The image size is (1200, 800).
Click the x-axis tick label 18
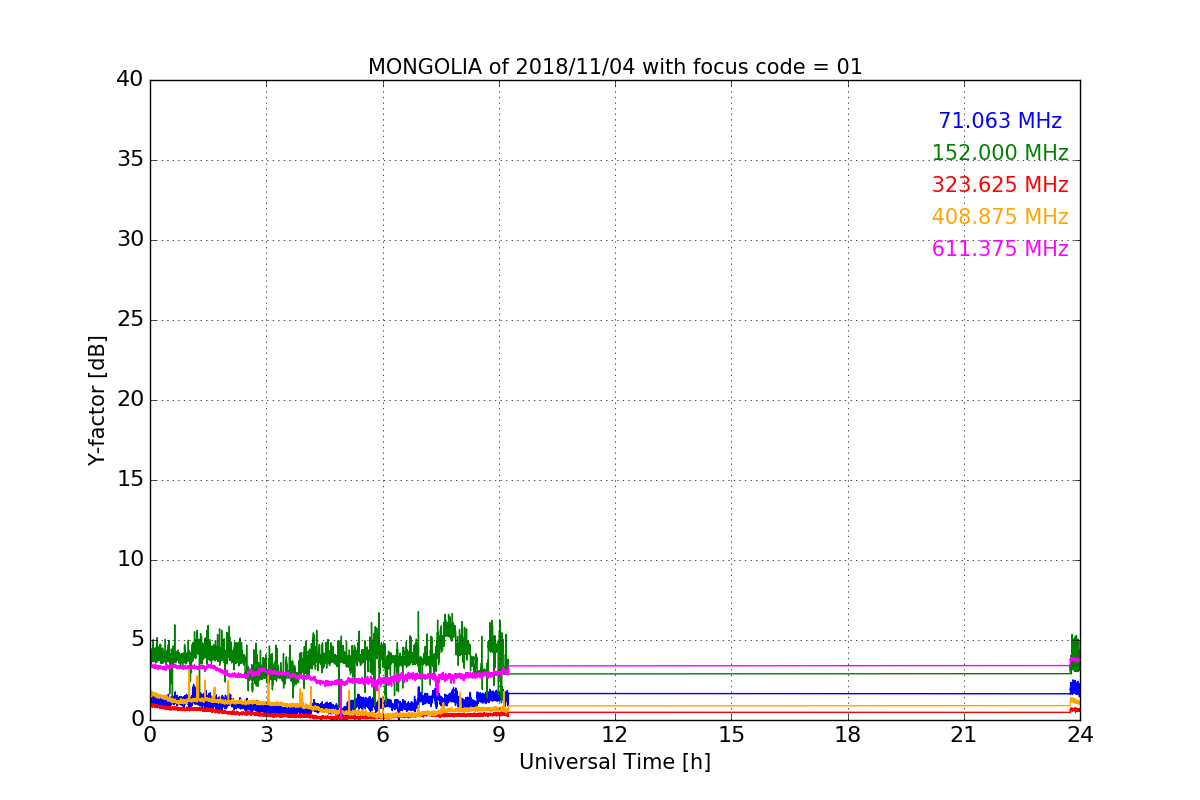(848, 734)
